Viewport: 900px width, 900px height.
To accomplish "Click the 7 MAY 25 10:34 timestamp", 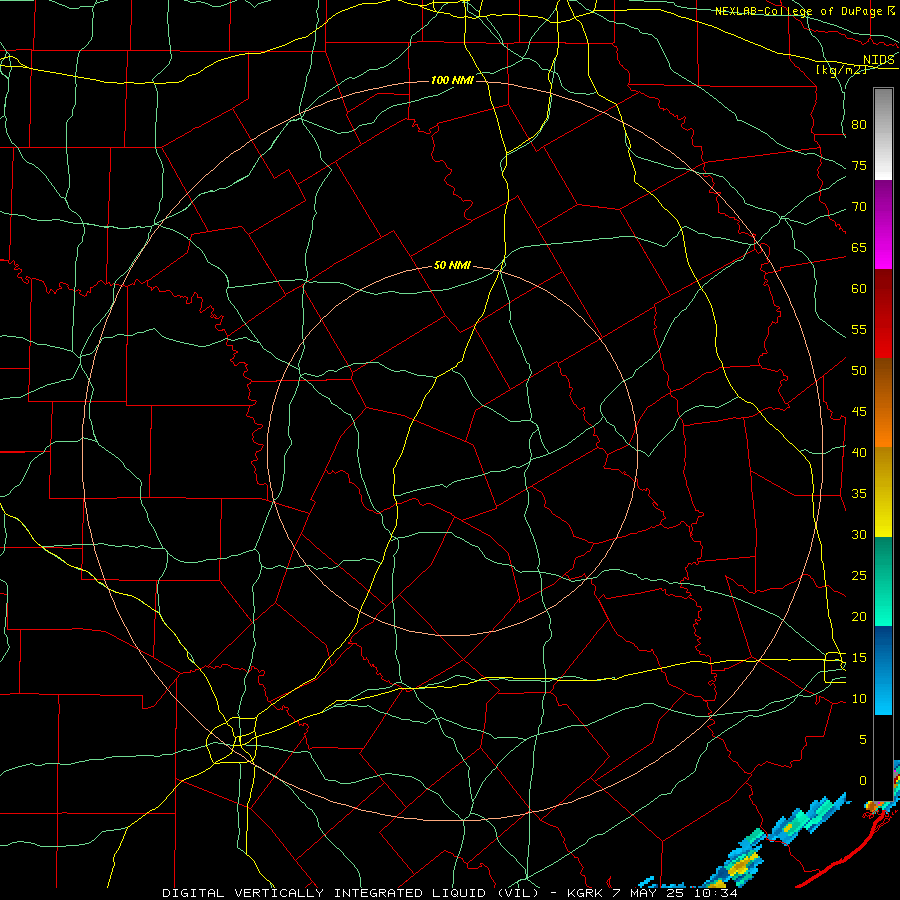I will tap(677, 893).
